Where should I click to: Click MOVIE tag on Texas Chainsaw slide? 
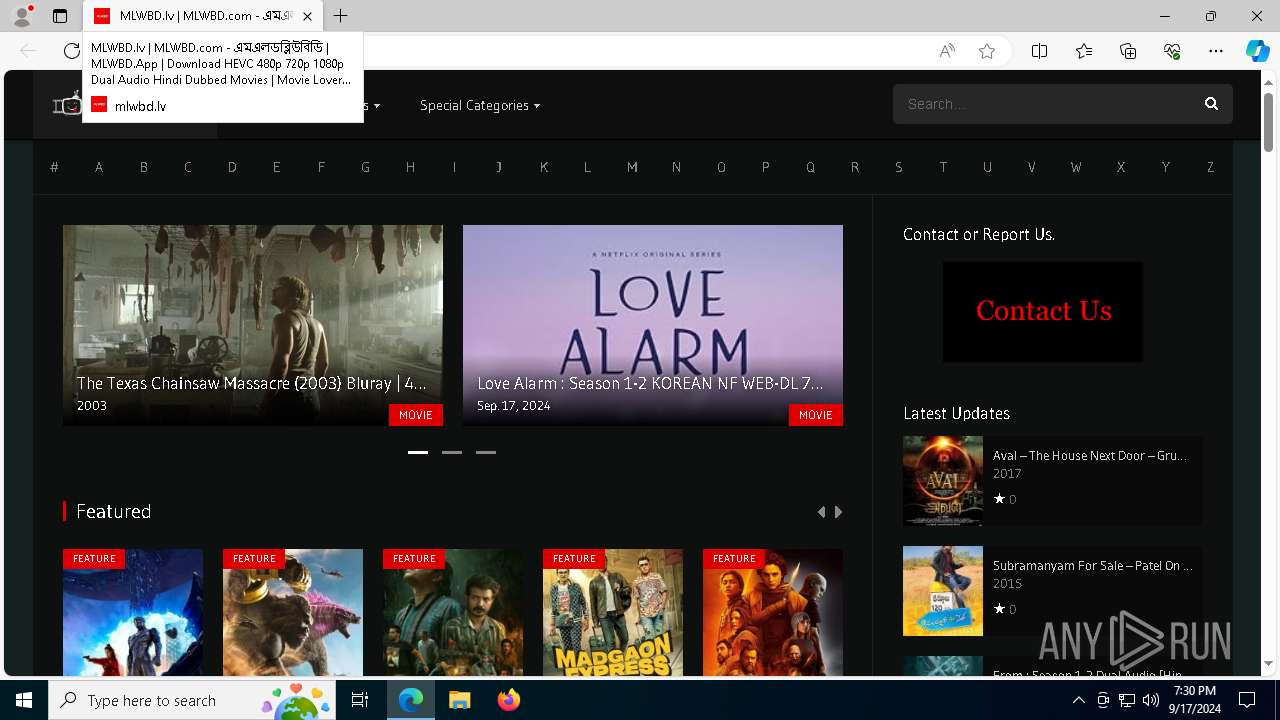[x=416, y=415]
